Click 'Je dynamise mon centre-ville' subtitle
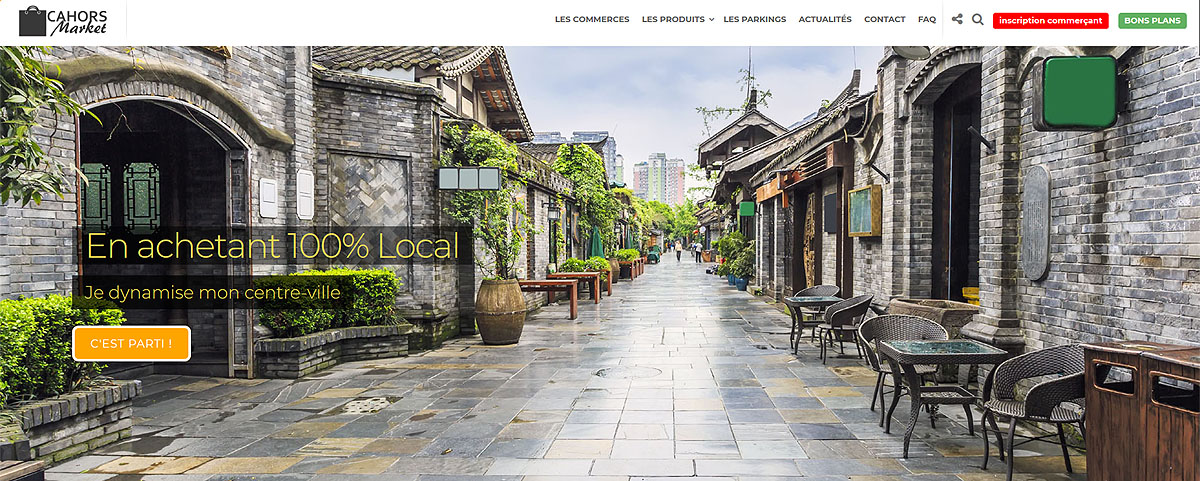Viewport: 1200px width, 481px height. click(x=212, y=293)
